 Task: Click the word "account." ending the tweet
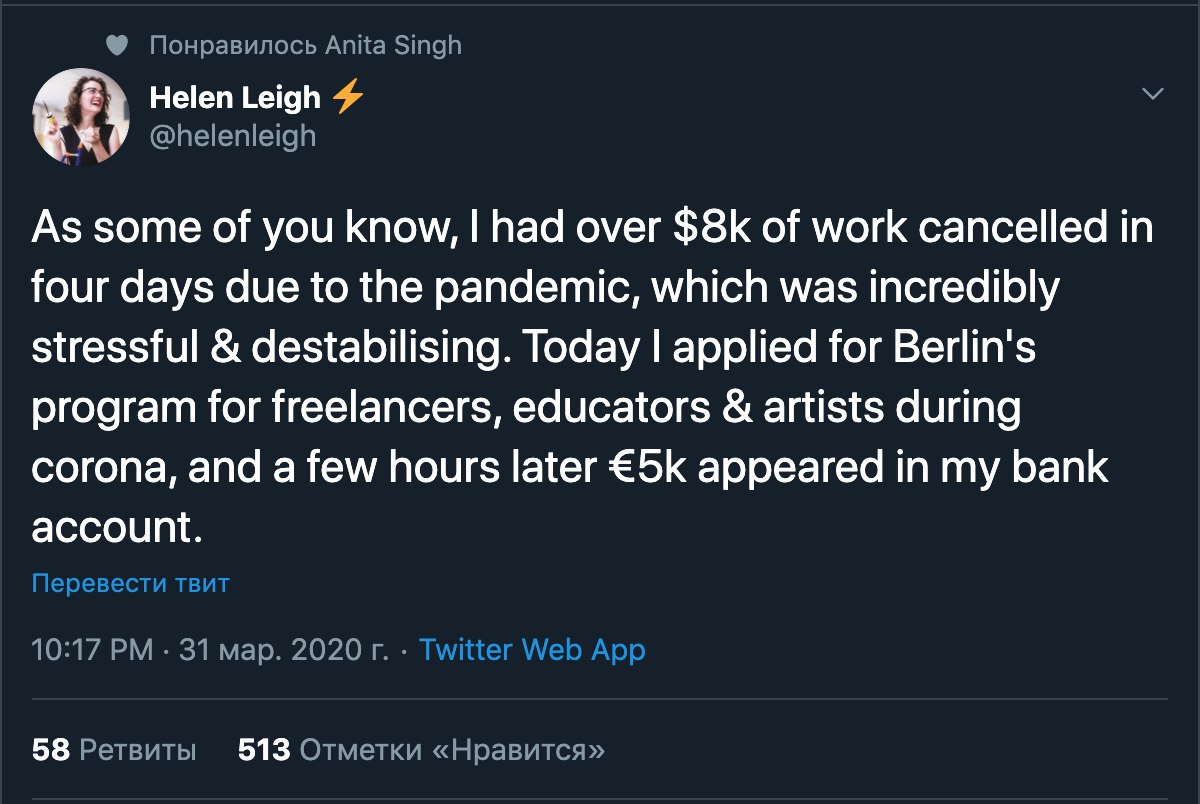[x=117, y=528]
